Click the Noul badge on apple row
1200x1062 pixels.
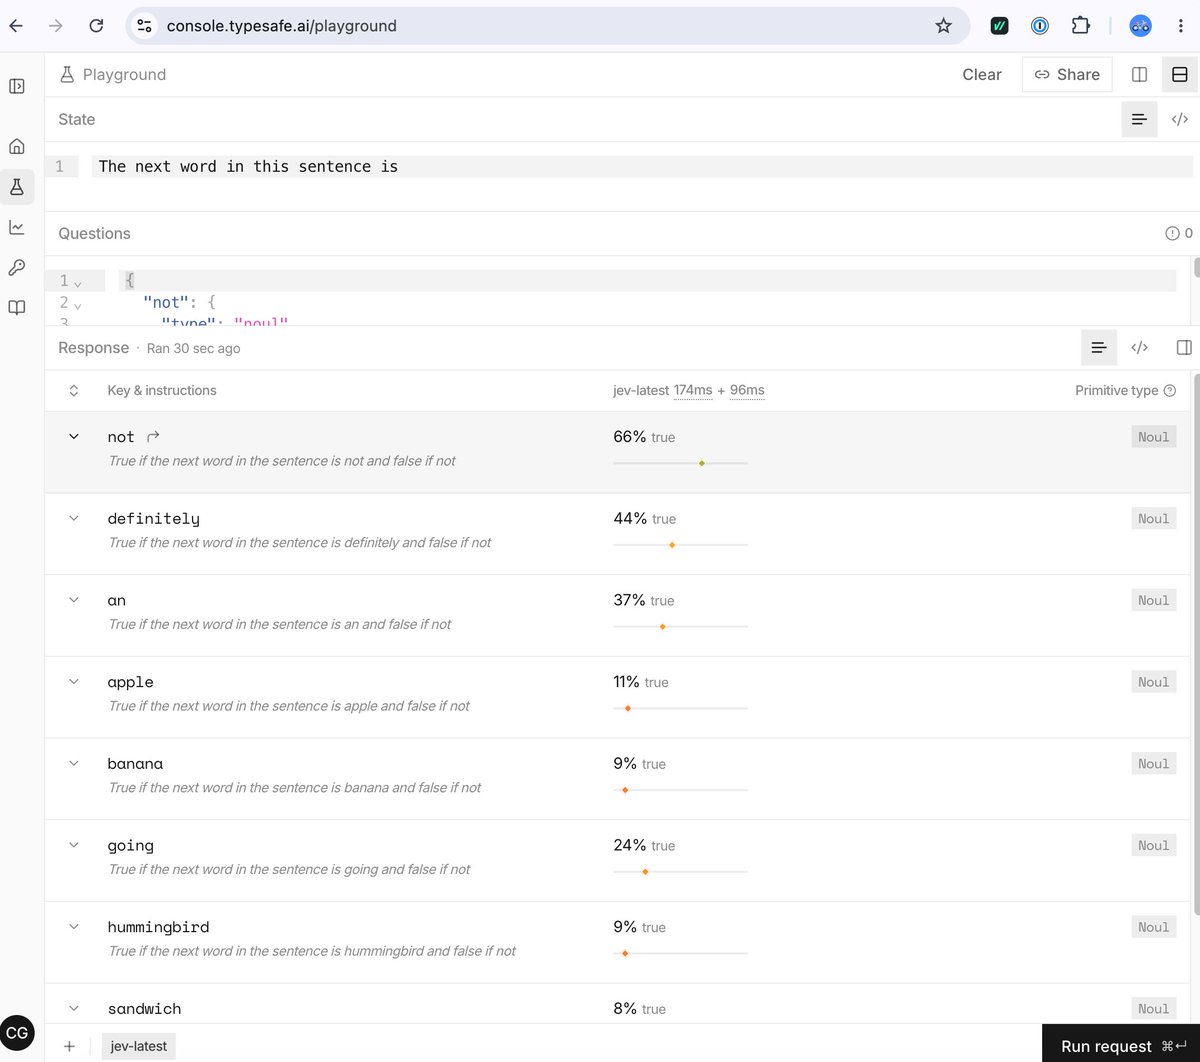1153,682
